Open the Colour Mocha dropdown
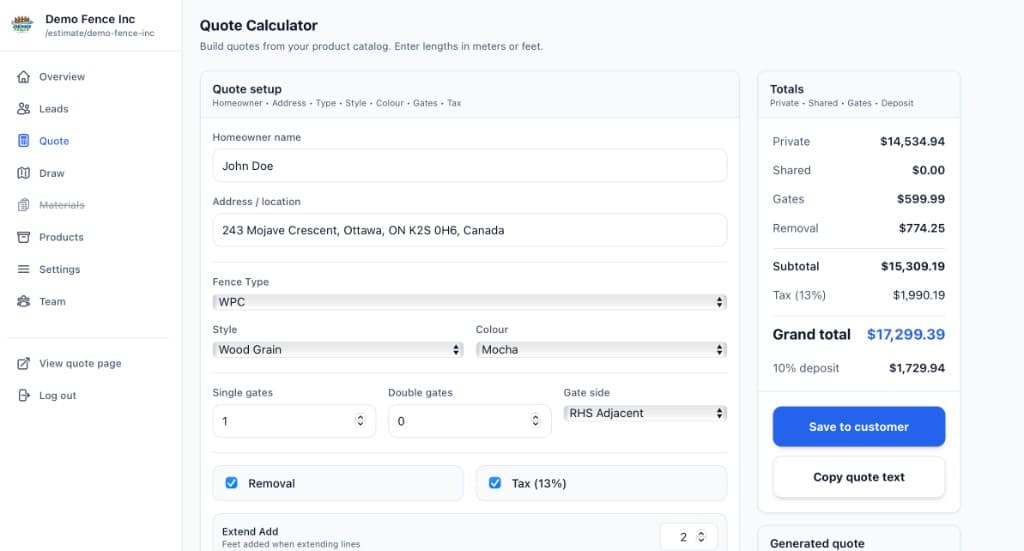 click(601, 349)
